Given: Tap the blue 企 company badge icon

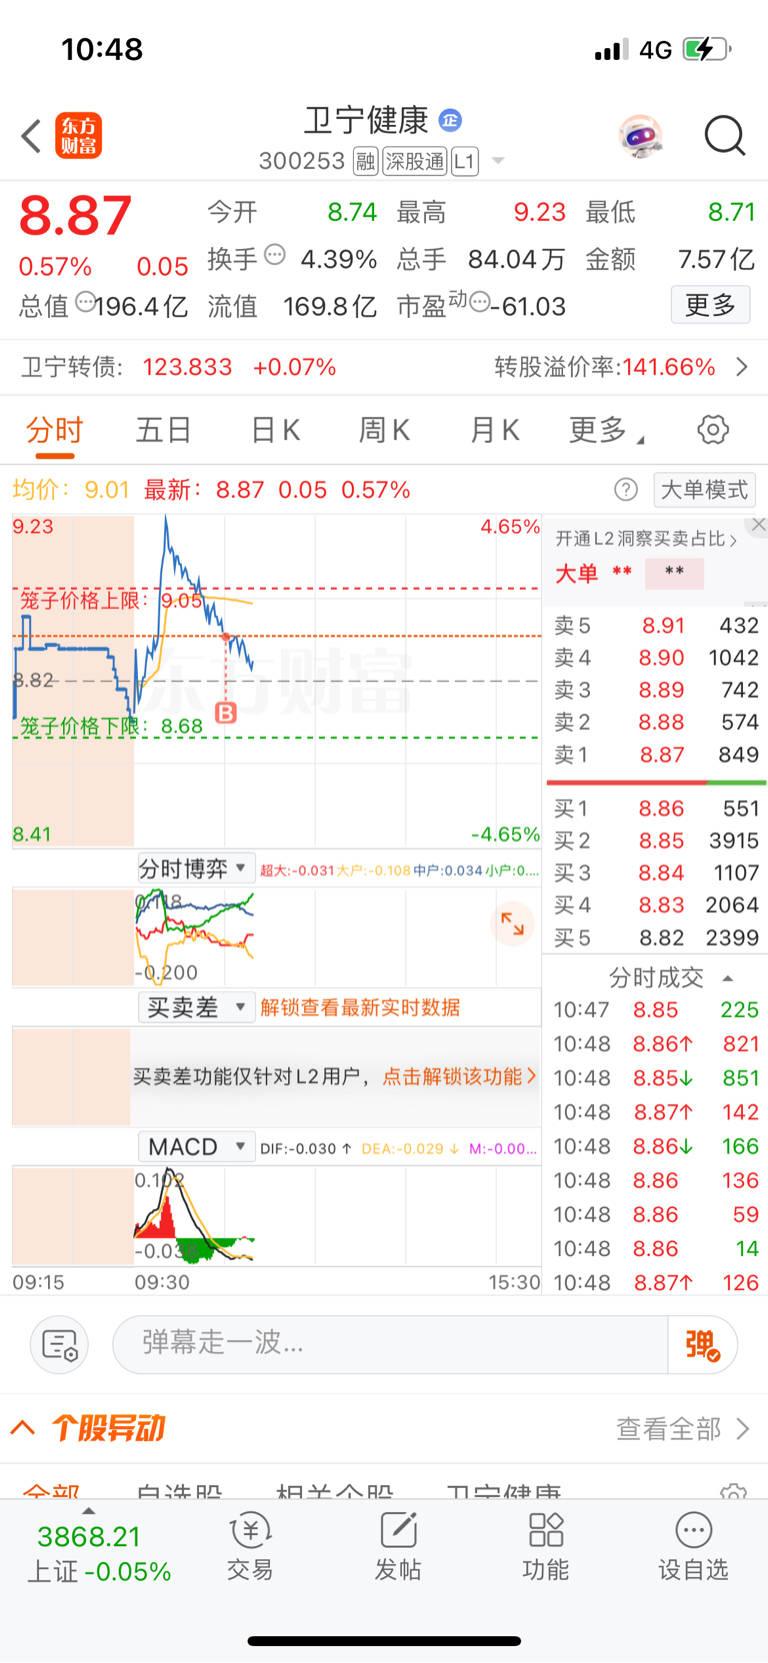Looking at the screenshot, I should click(x=450, y=120).
